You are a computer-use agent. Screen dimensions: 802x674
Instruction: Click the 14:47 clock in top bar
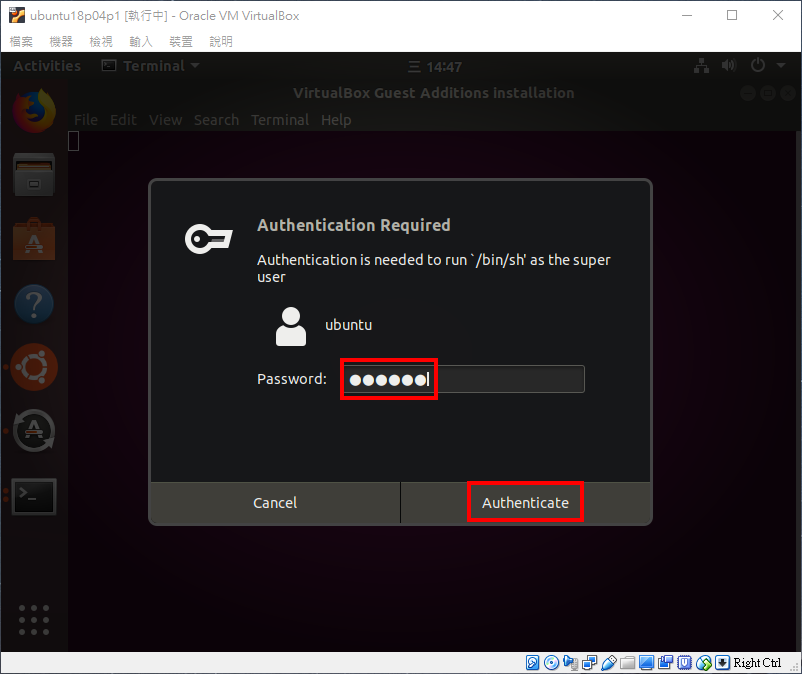436,67
